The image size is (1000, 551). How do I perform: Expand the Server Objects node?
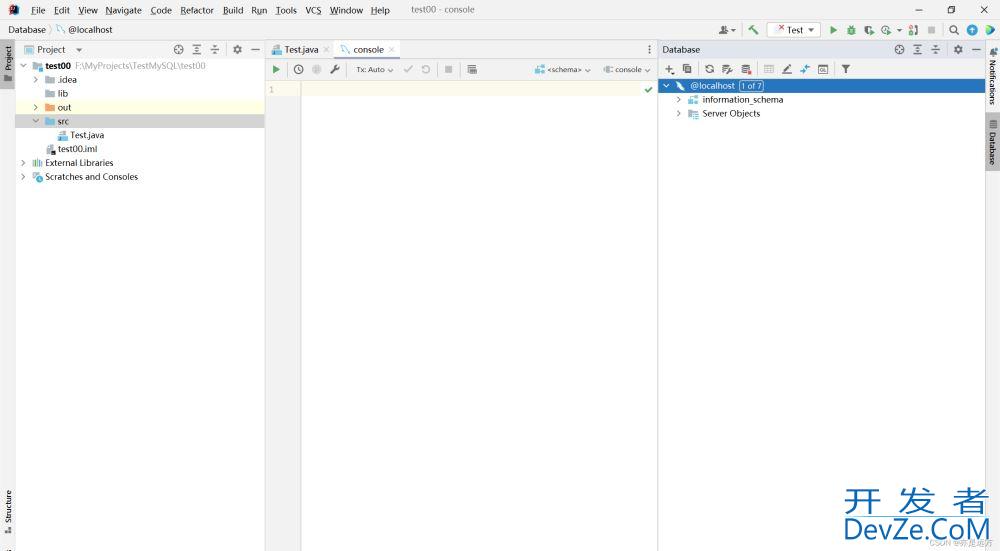click(x=679, y=114)
